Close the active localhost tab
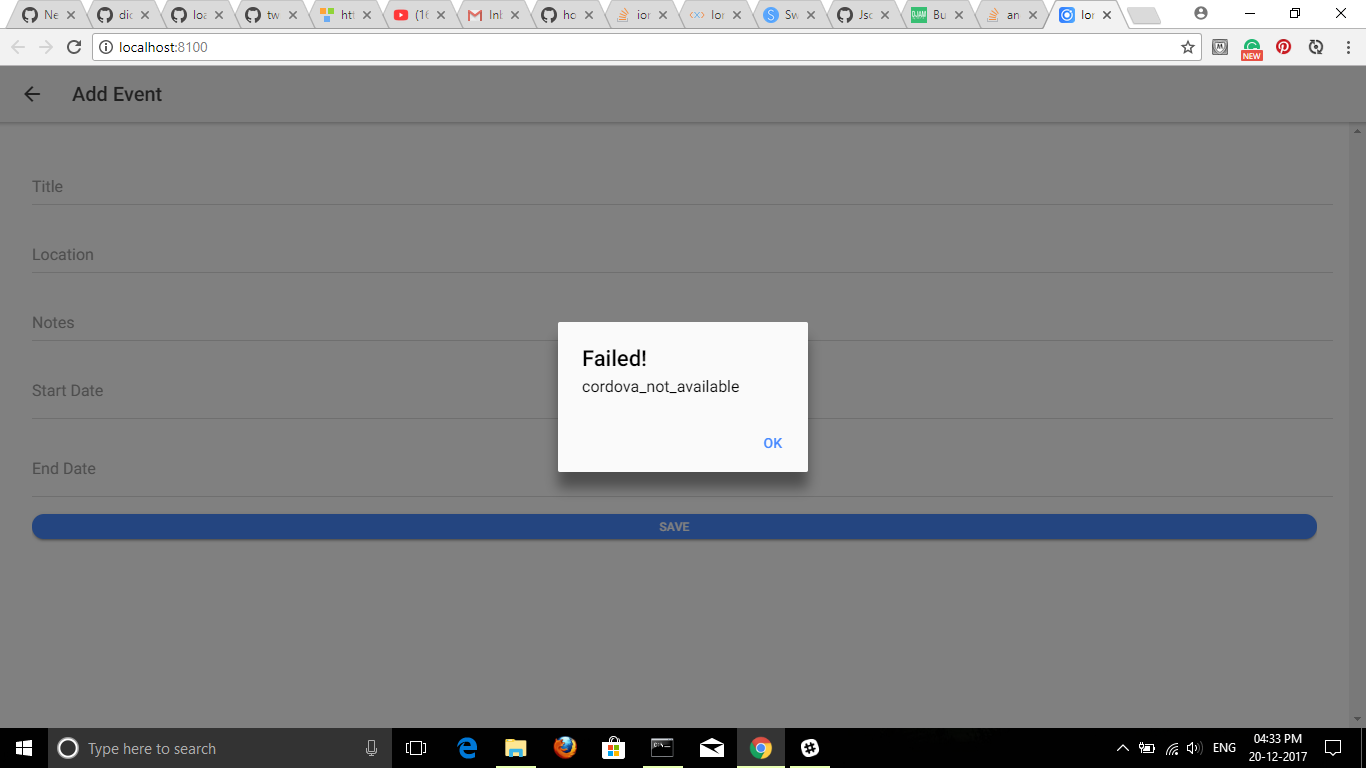 tap(1106, 15)
